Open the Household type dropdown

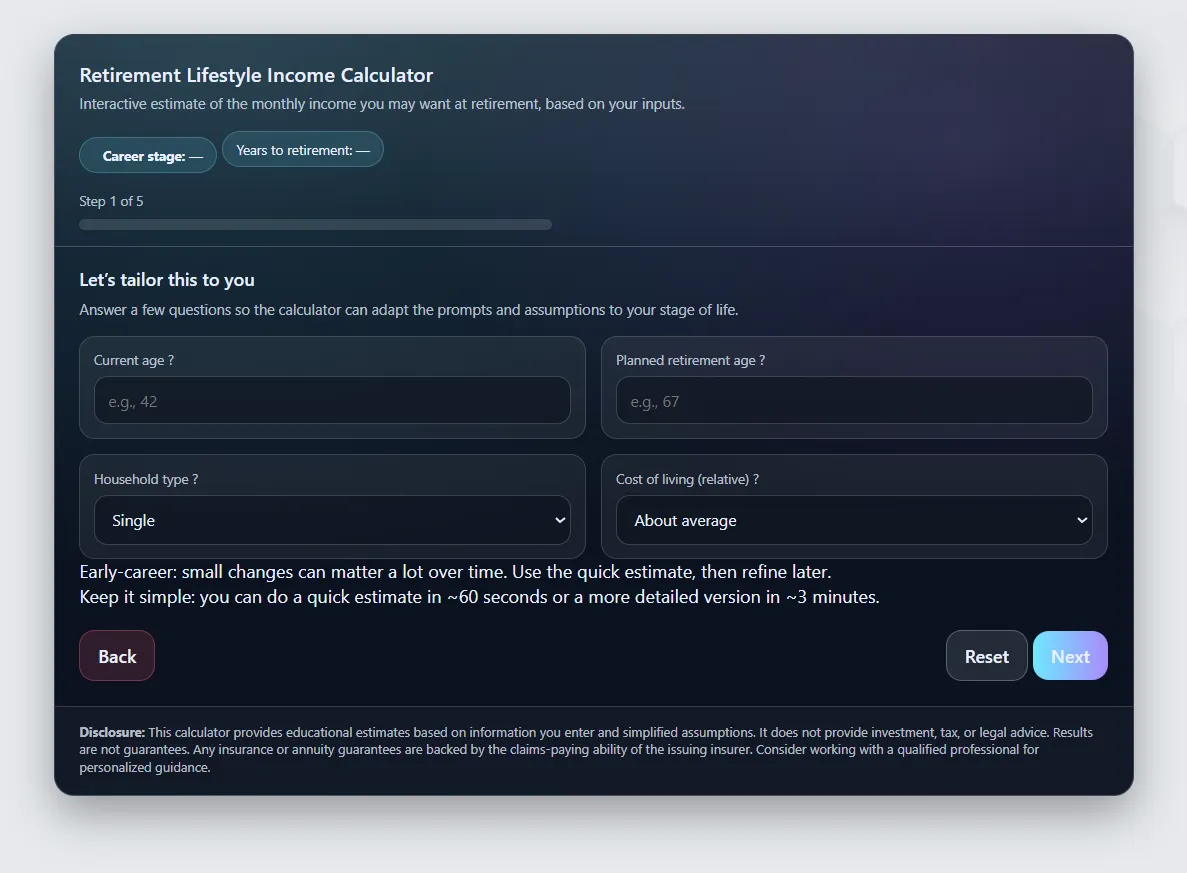(332, 520)
